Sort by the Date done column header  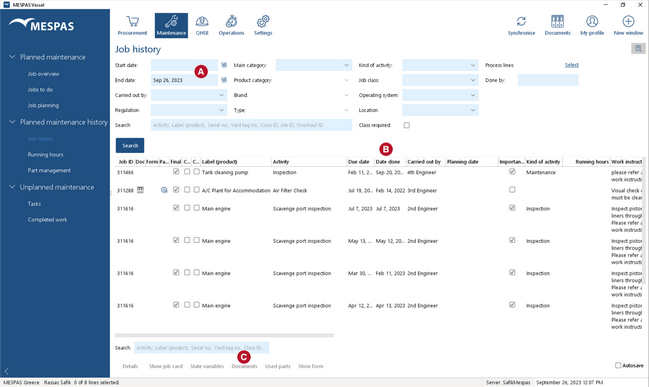[x=389, y=161]
